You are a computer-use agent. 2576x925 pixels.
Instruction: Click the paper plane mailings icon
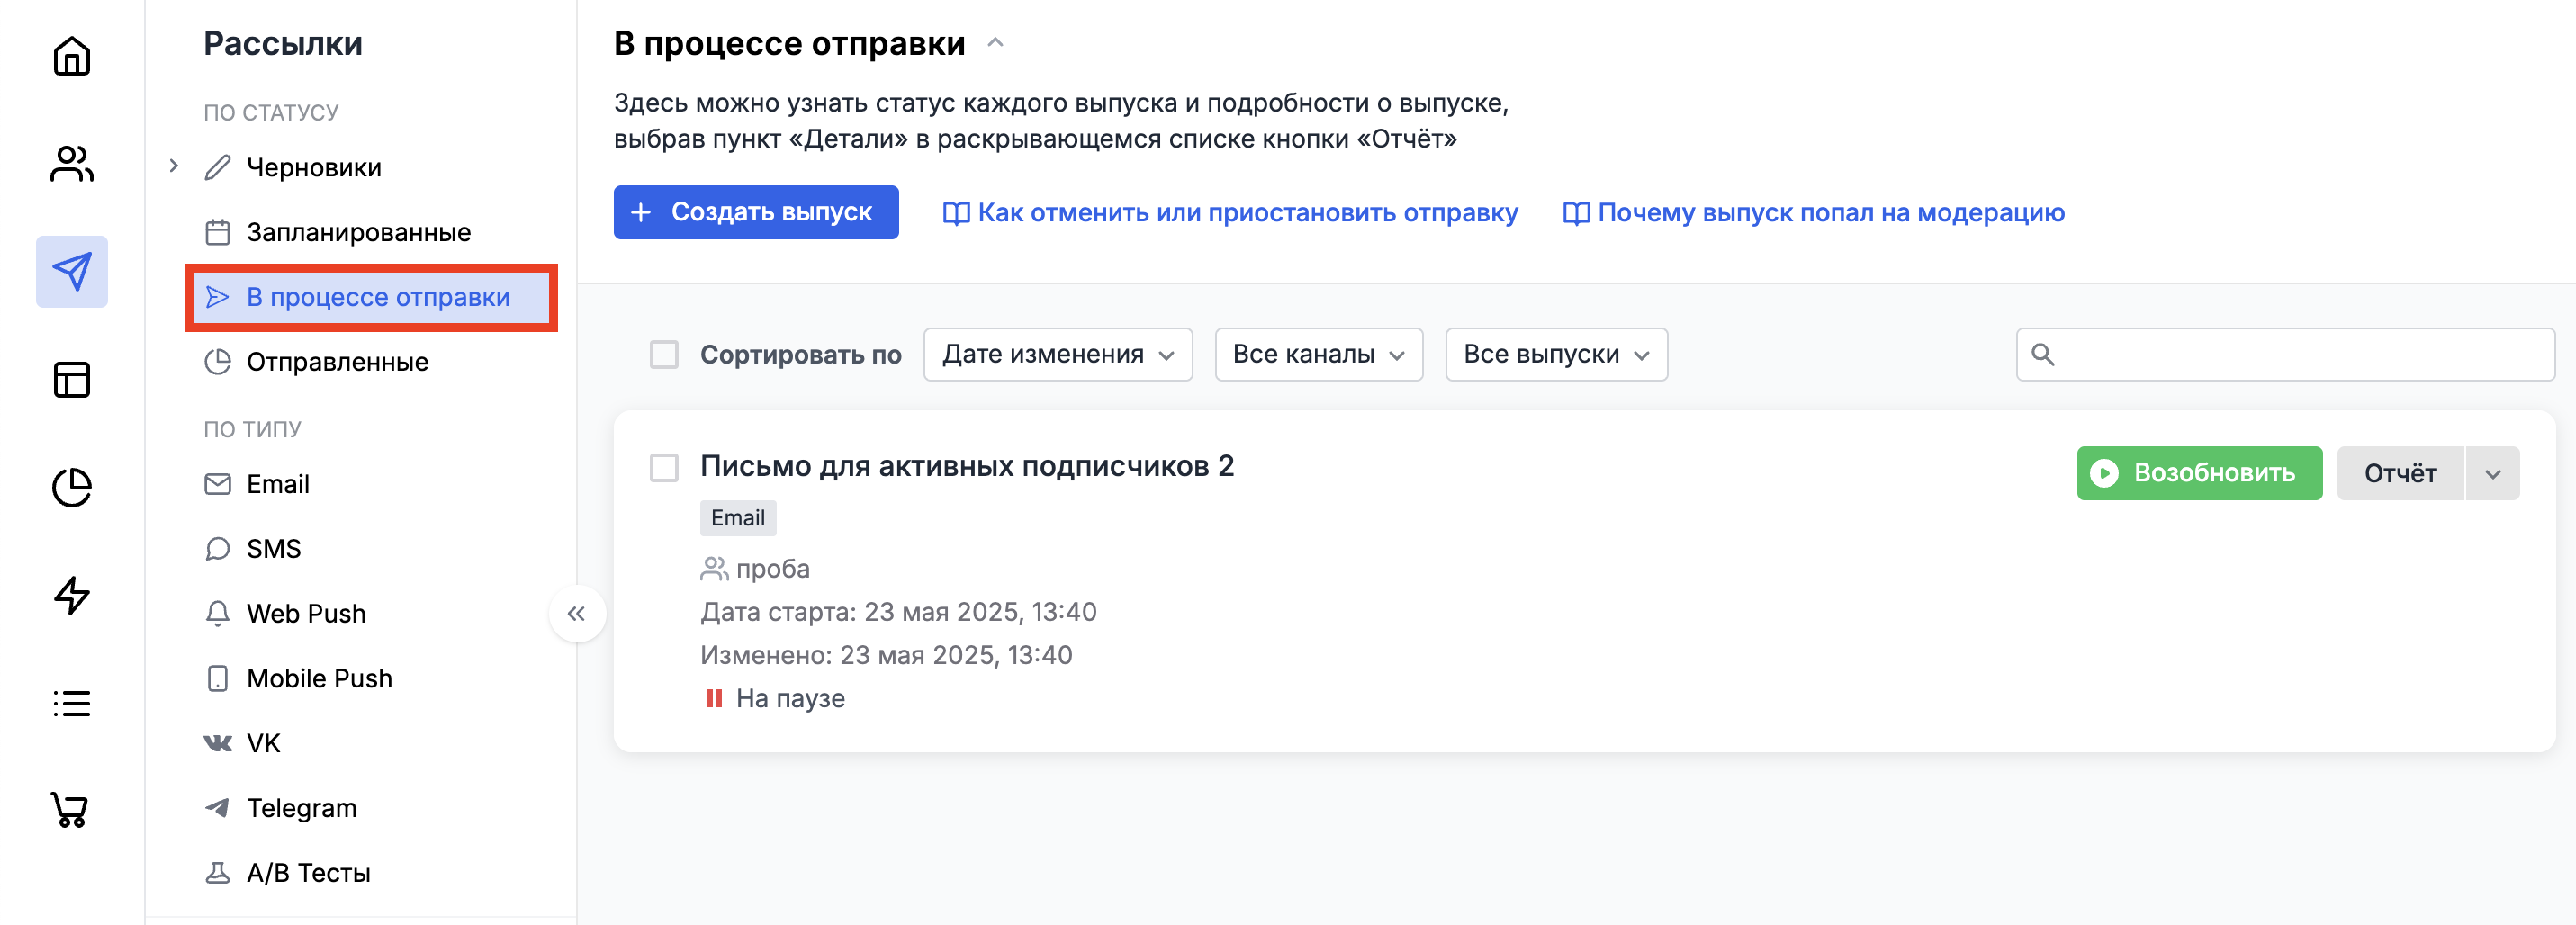[71, 272]
